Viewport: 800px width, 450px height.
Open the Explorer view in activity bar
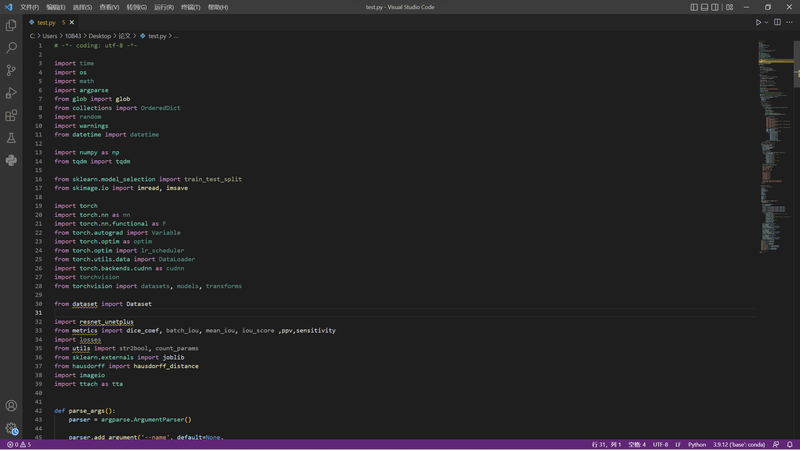(11, 25)
